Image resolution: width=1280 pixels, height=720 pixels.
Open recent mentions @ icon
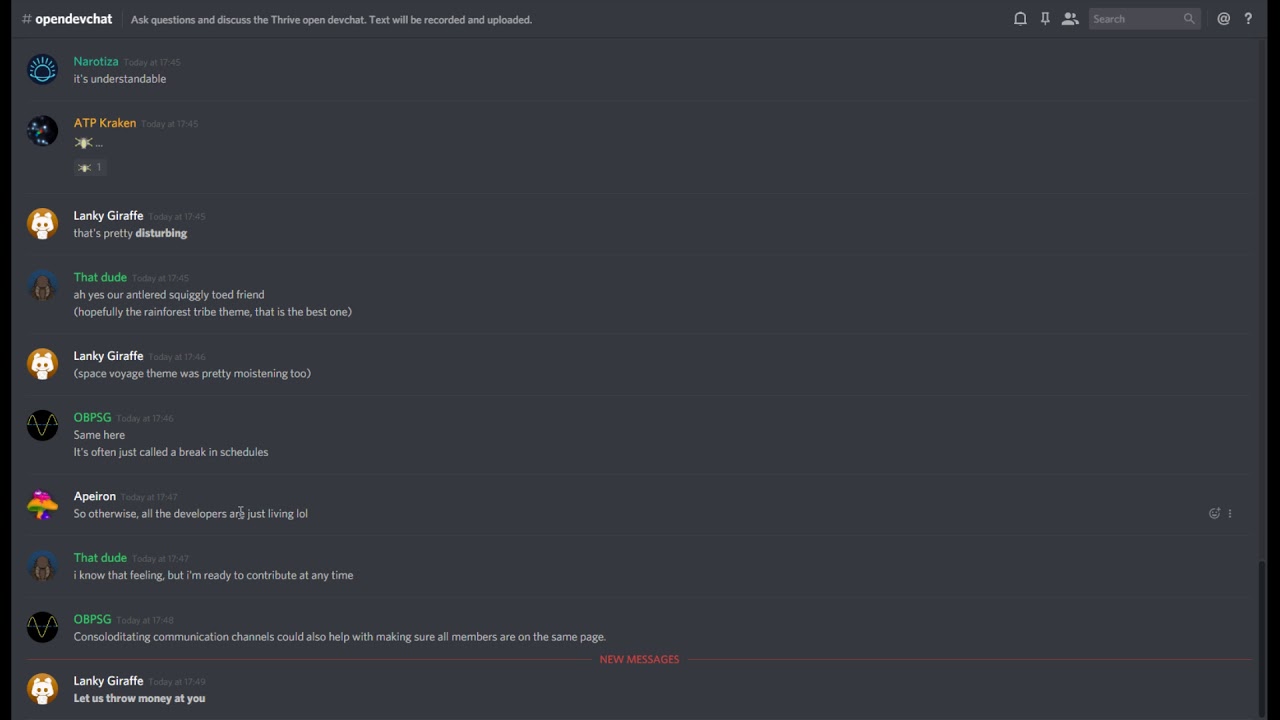(x=1223, y=19)
